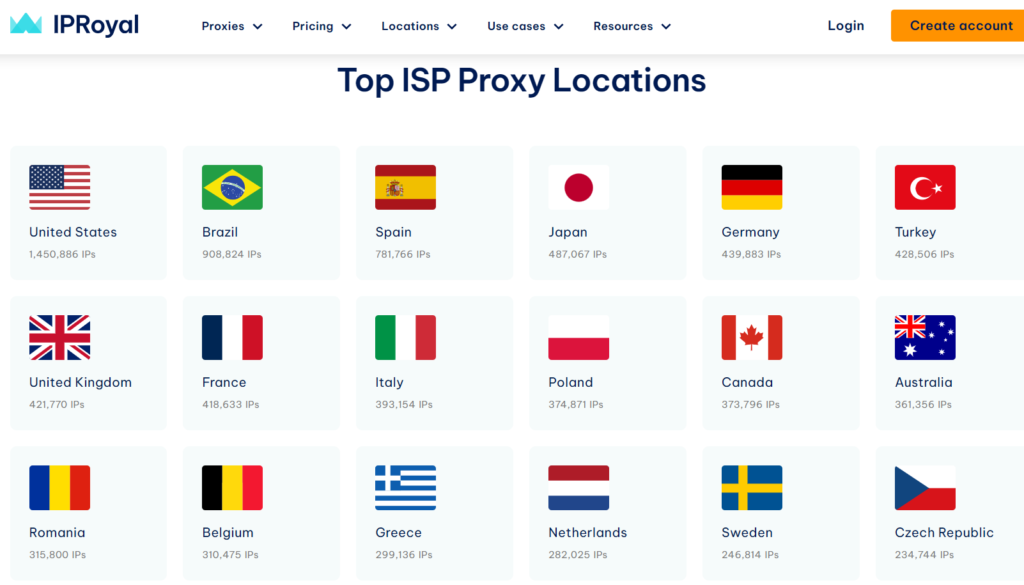Click the 1,450,886 IPs count

pos(62,254)
